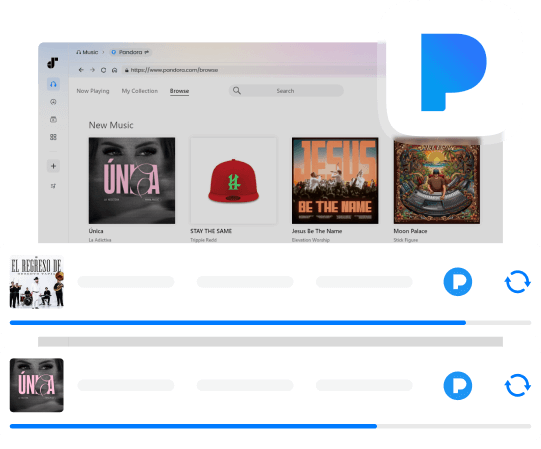Click the STAY THE SAME title text
The image size is (541, 449).
[x=211, y=231]
